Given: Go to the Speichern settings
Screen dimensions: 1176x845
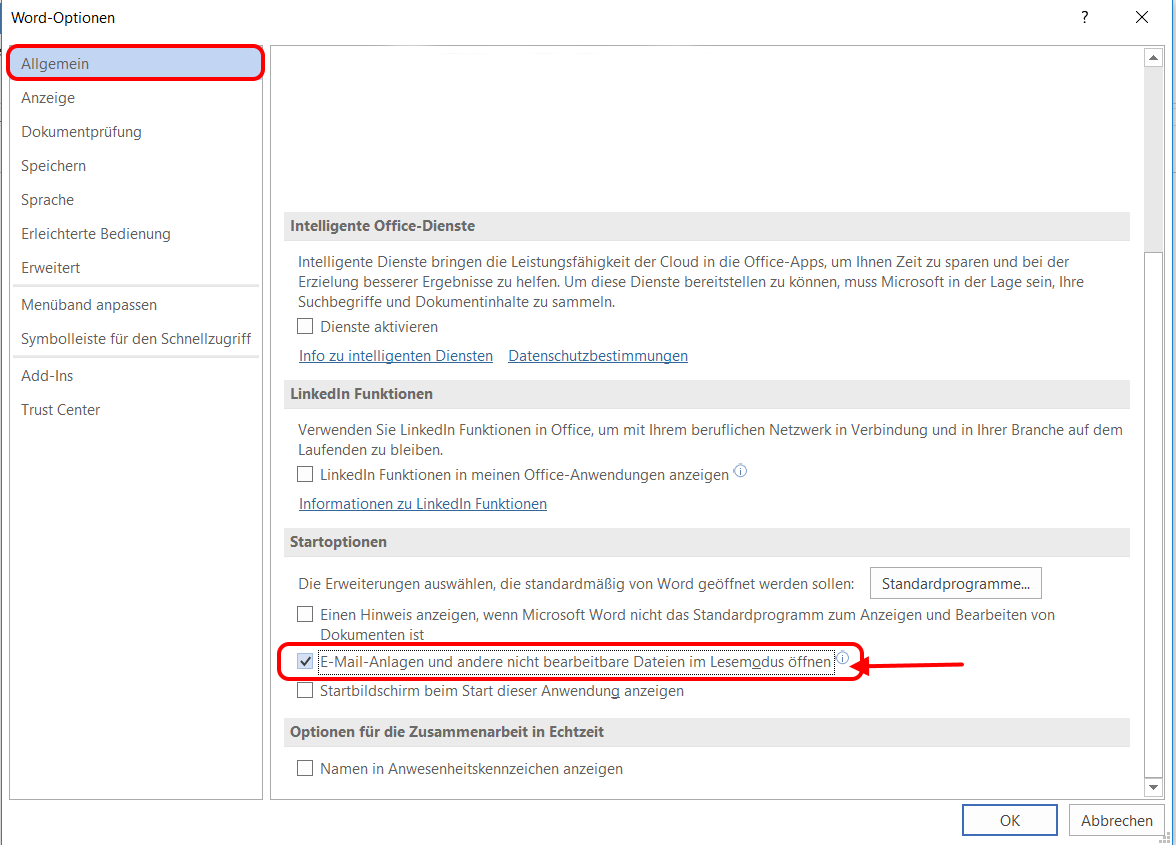Looking at the screenshot, I should [136, 166].
